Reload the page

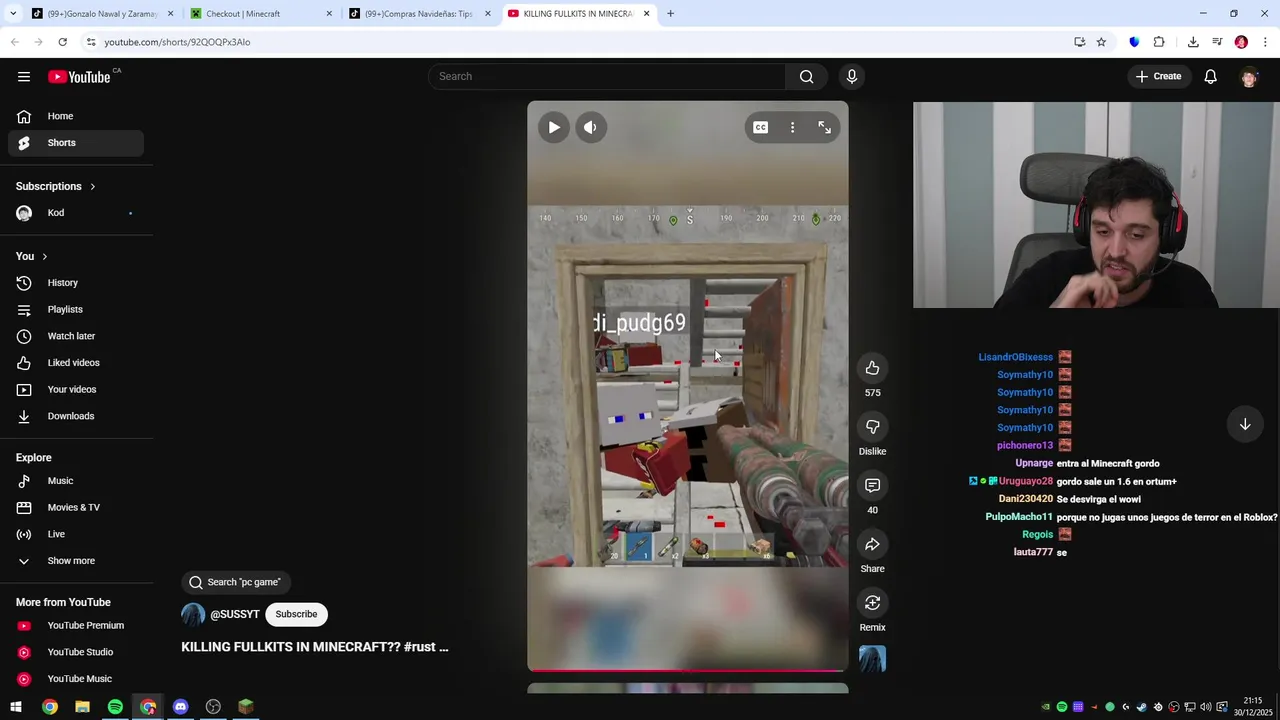(62, 42)
